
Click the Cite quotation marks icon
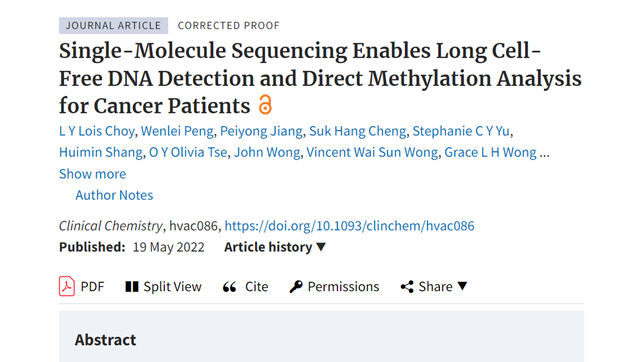(x=230, y=287)
